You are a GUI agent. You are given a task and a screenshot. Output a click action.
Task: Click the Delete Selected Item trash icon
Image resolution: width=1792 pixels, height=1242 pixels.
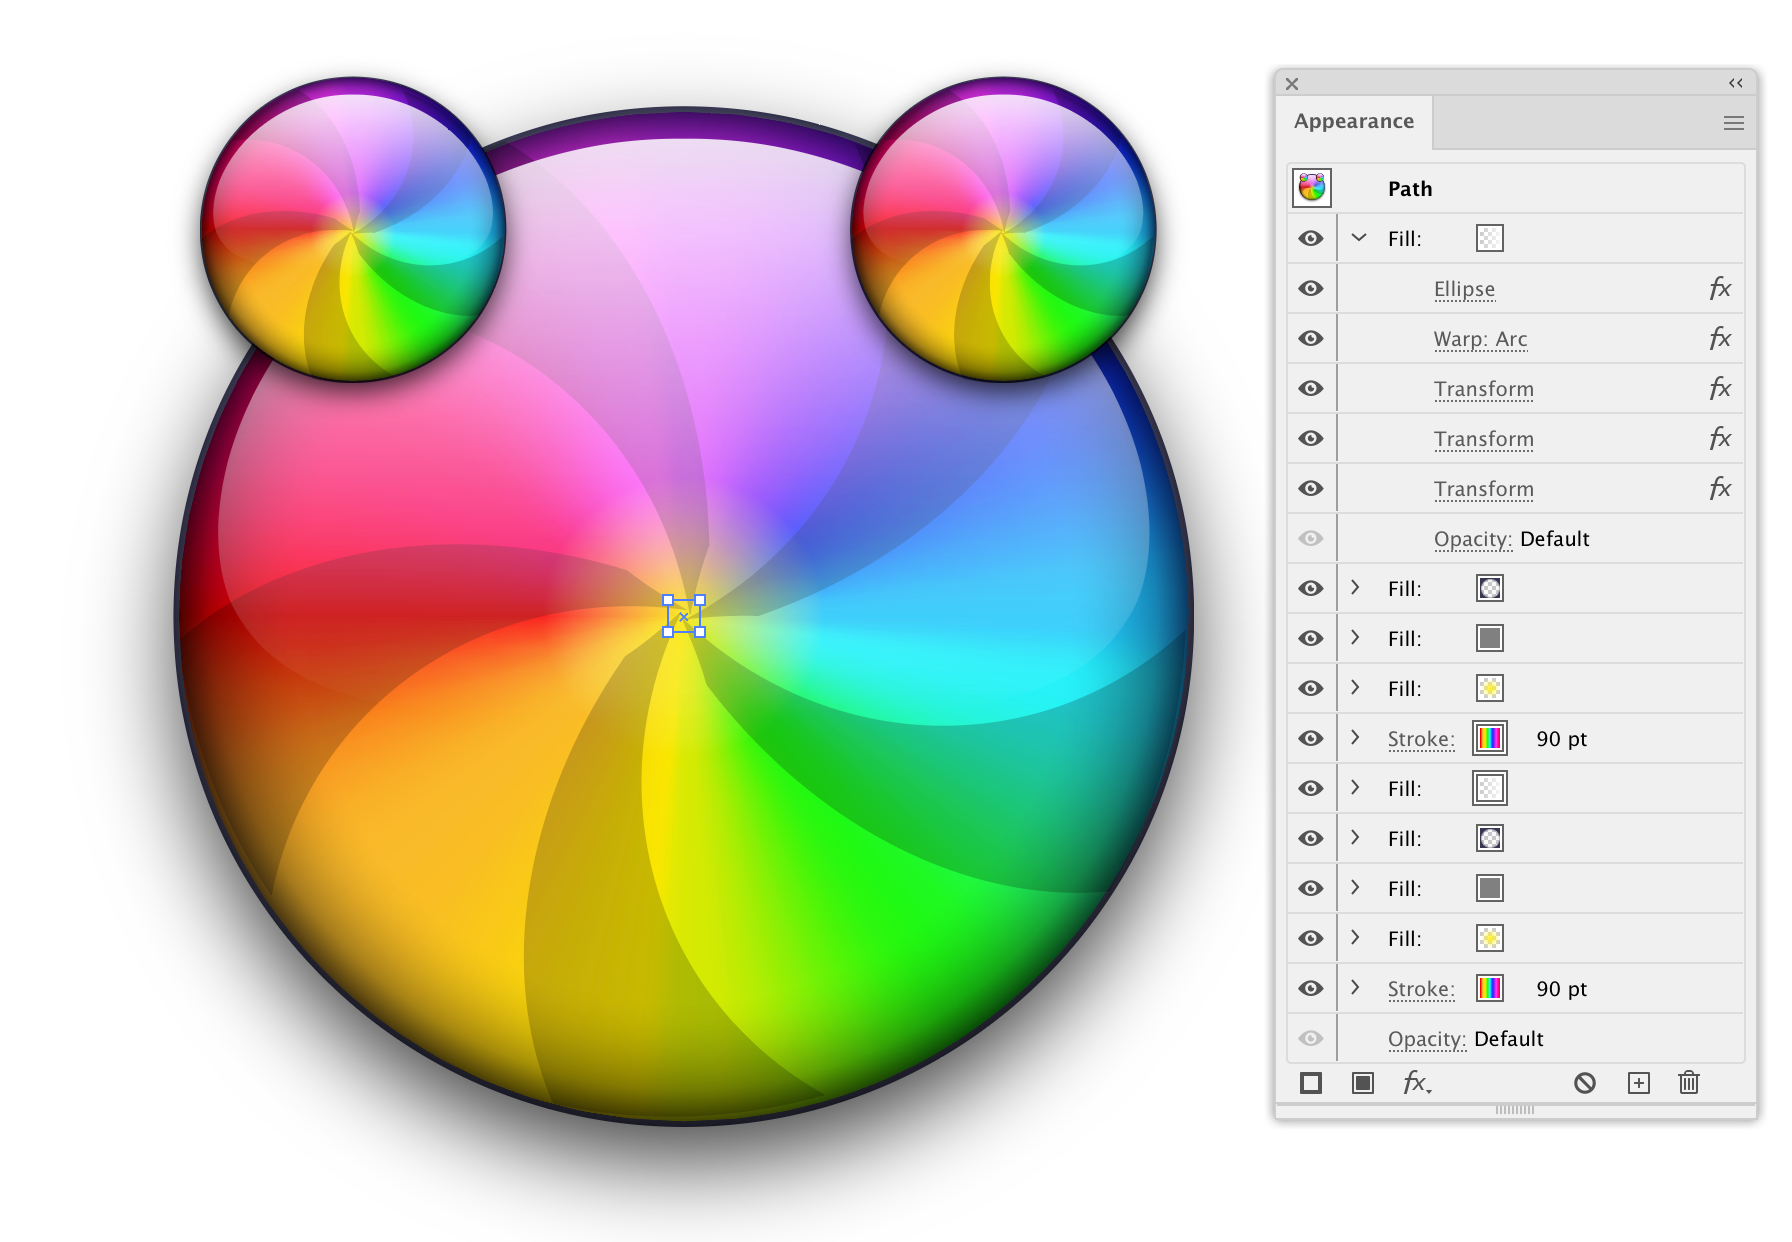tap(1689, 1083)
